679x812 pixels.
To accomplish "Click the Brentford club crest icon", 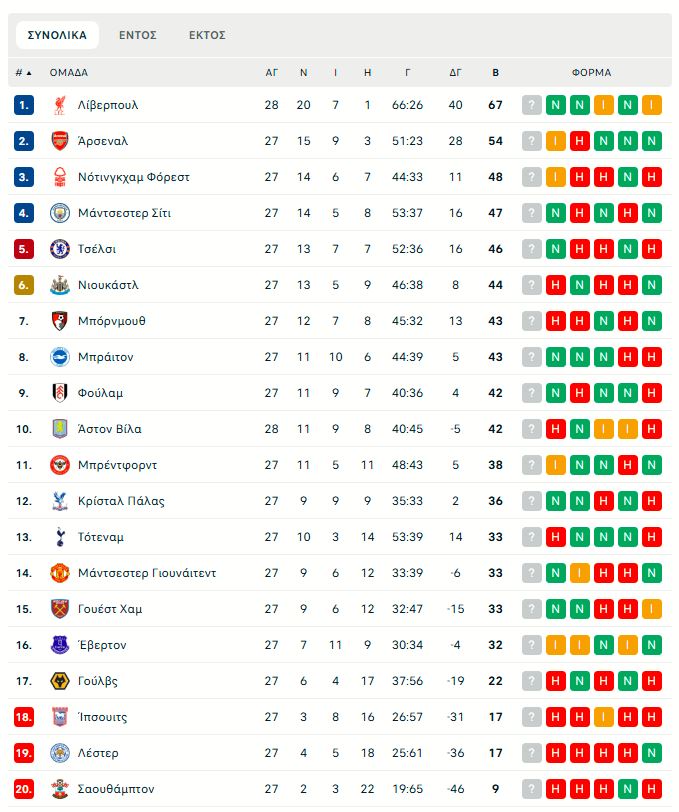I will [x=60, y=465].
